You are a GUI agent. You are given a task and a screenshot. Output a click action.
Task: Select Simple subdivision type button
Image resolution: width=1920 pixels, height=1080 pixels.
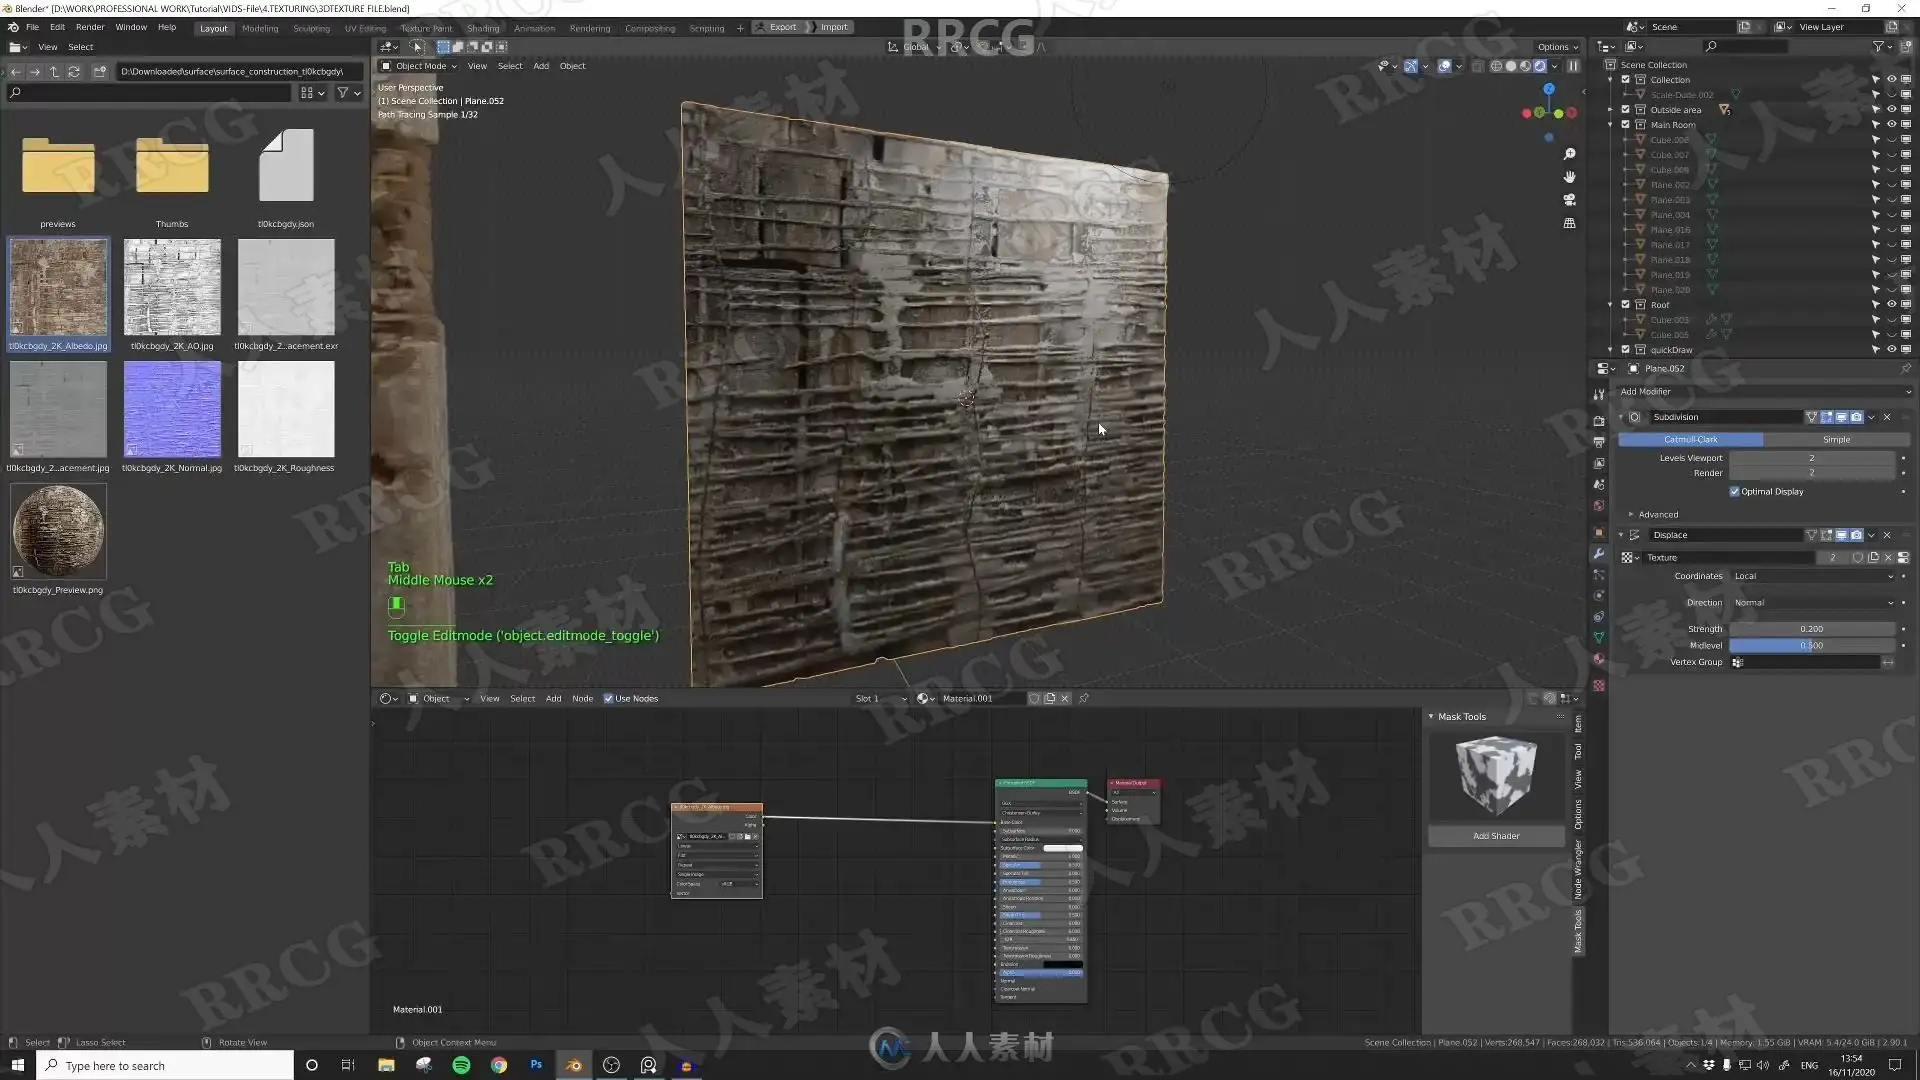click(x=1836, y=440)
